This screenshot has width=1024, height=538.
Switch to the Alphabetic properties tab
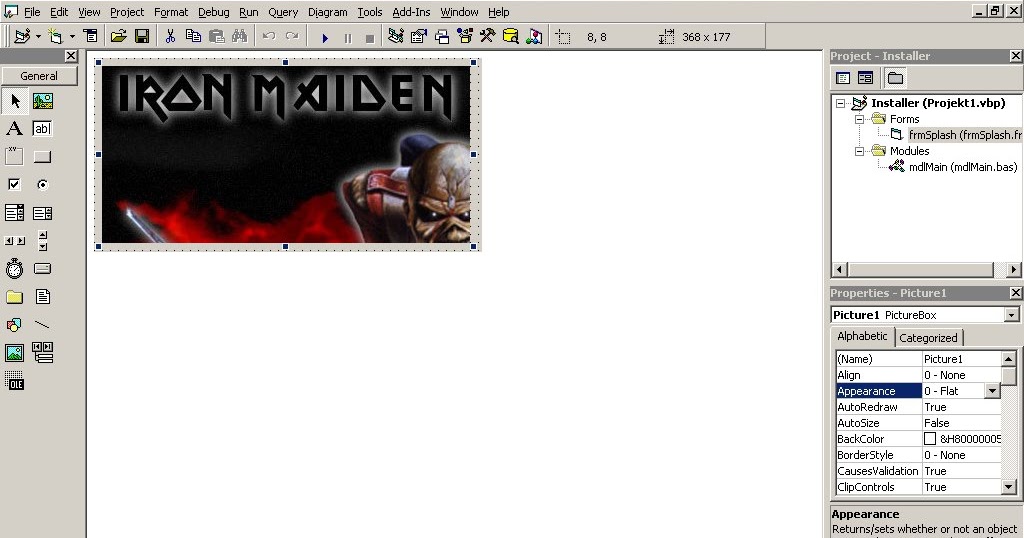pyautogui.click(x=862, y=336)
